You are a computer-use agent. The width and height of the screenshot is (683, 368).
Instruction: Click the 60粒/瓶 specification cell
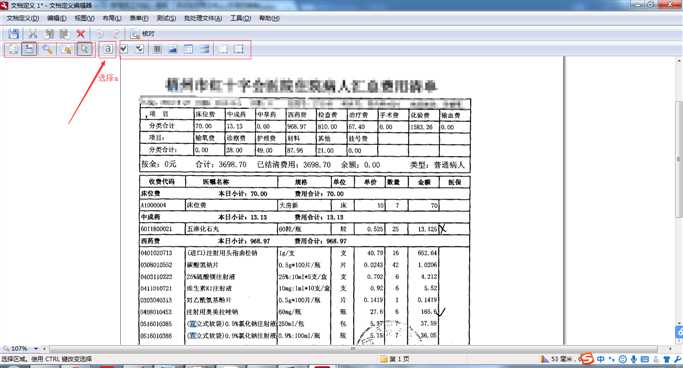tap(290, 229)
